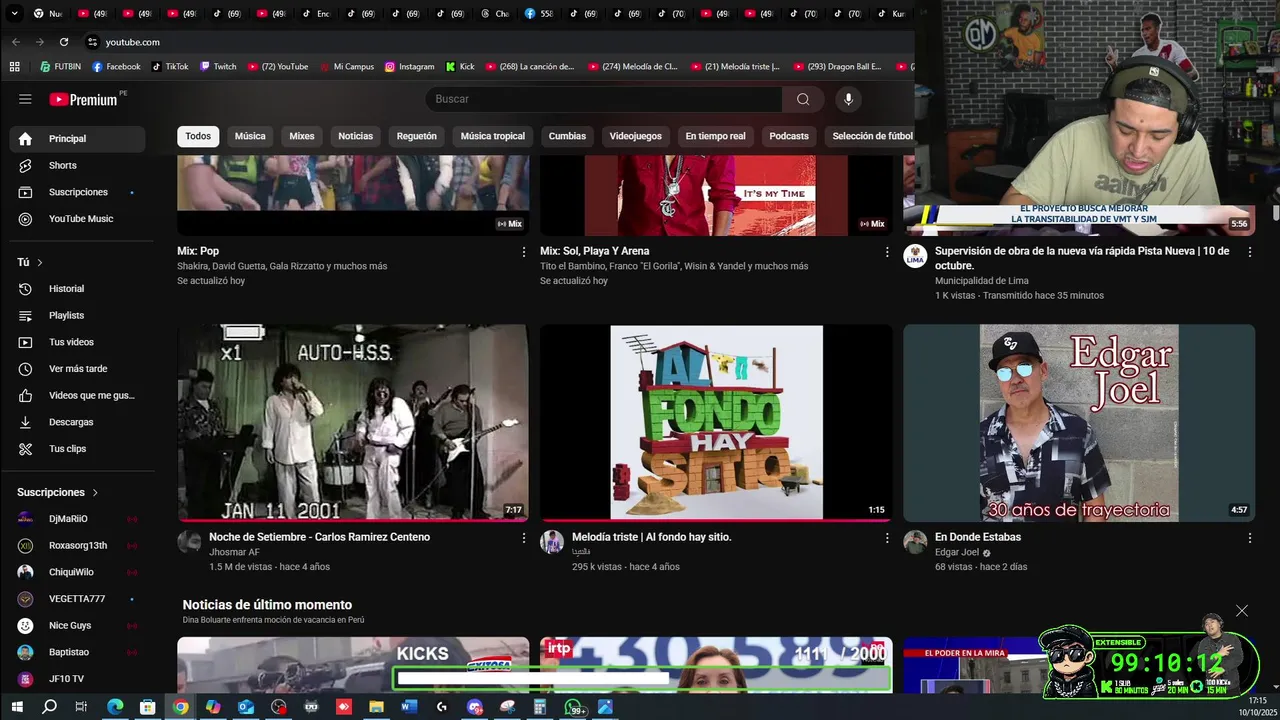Open the Chrome apps grid icon
Viewport: 1280px width, 720px height.
point(14,67)
